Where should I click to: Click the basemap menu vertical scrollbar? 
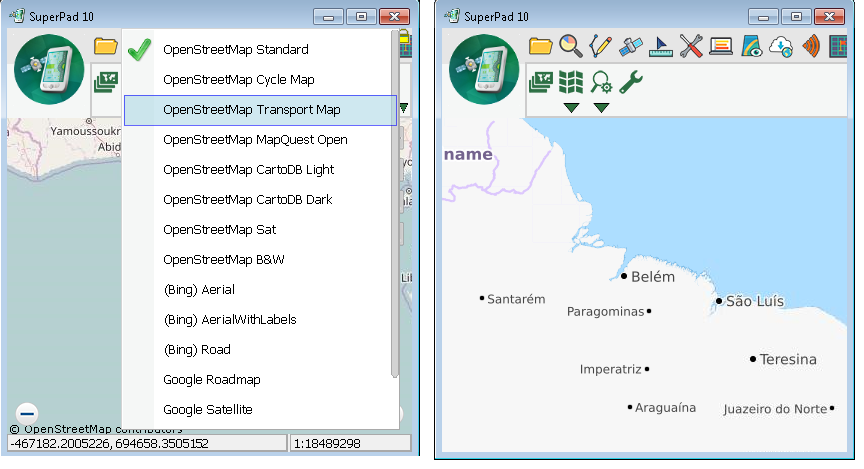395,204
